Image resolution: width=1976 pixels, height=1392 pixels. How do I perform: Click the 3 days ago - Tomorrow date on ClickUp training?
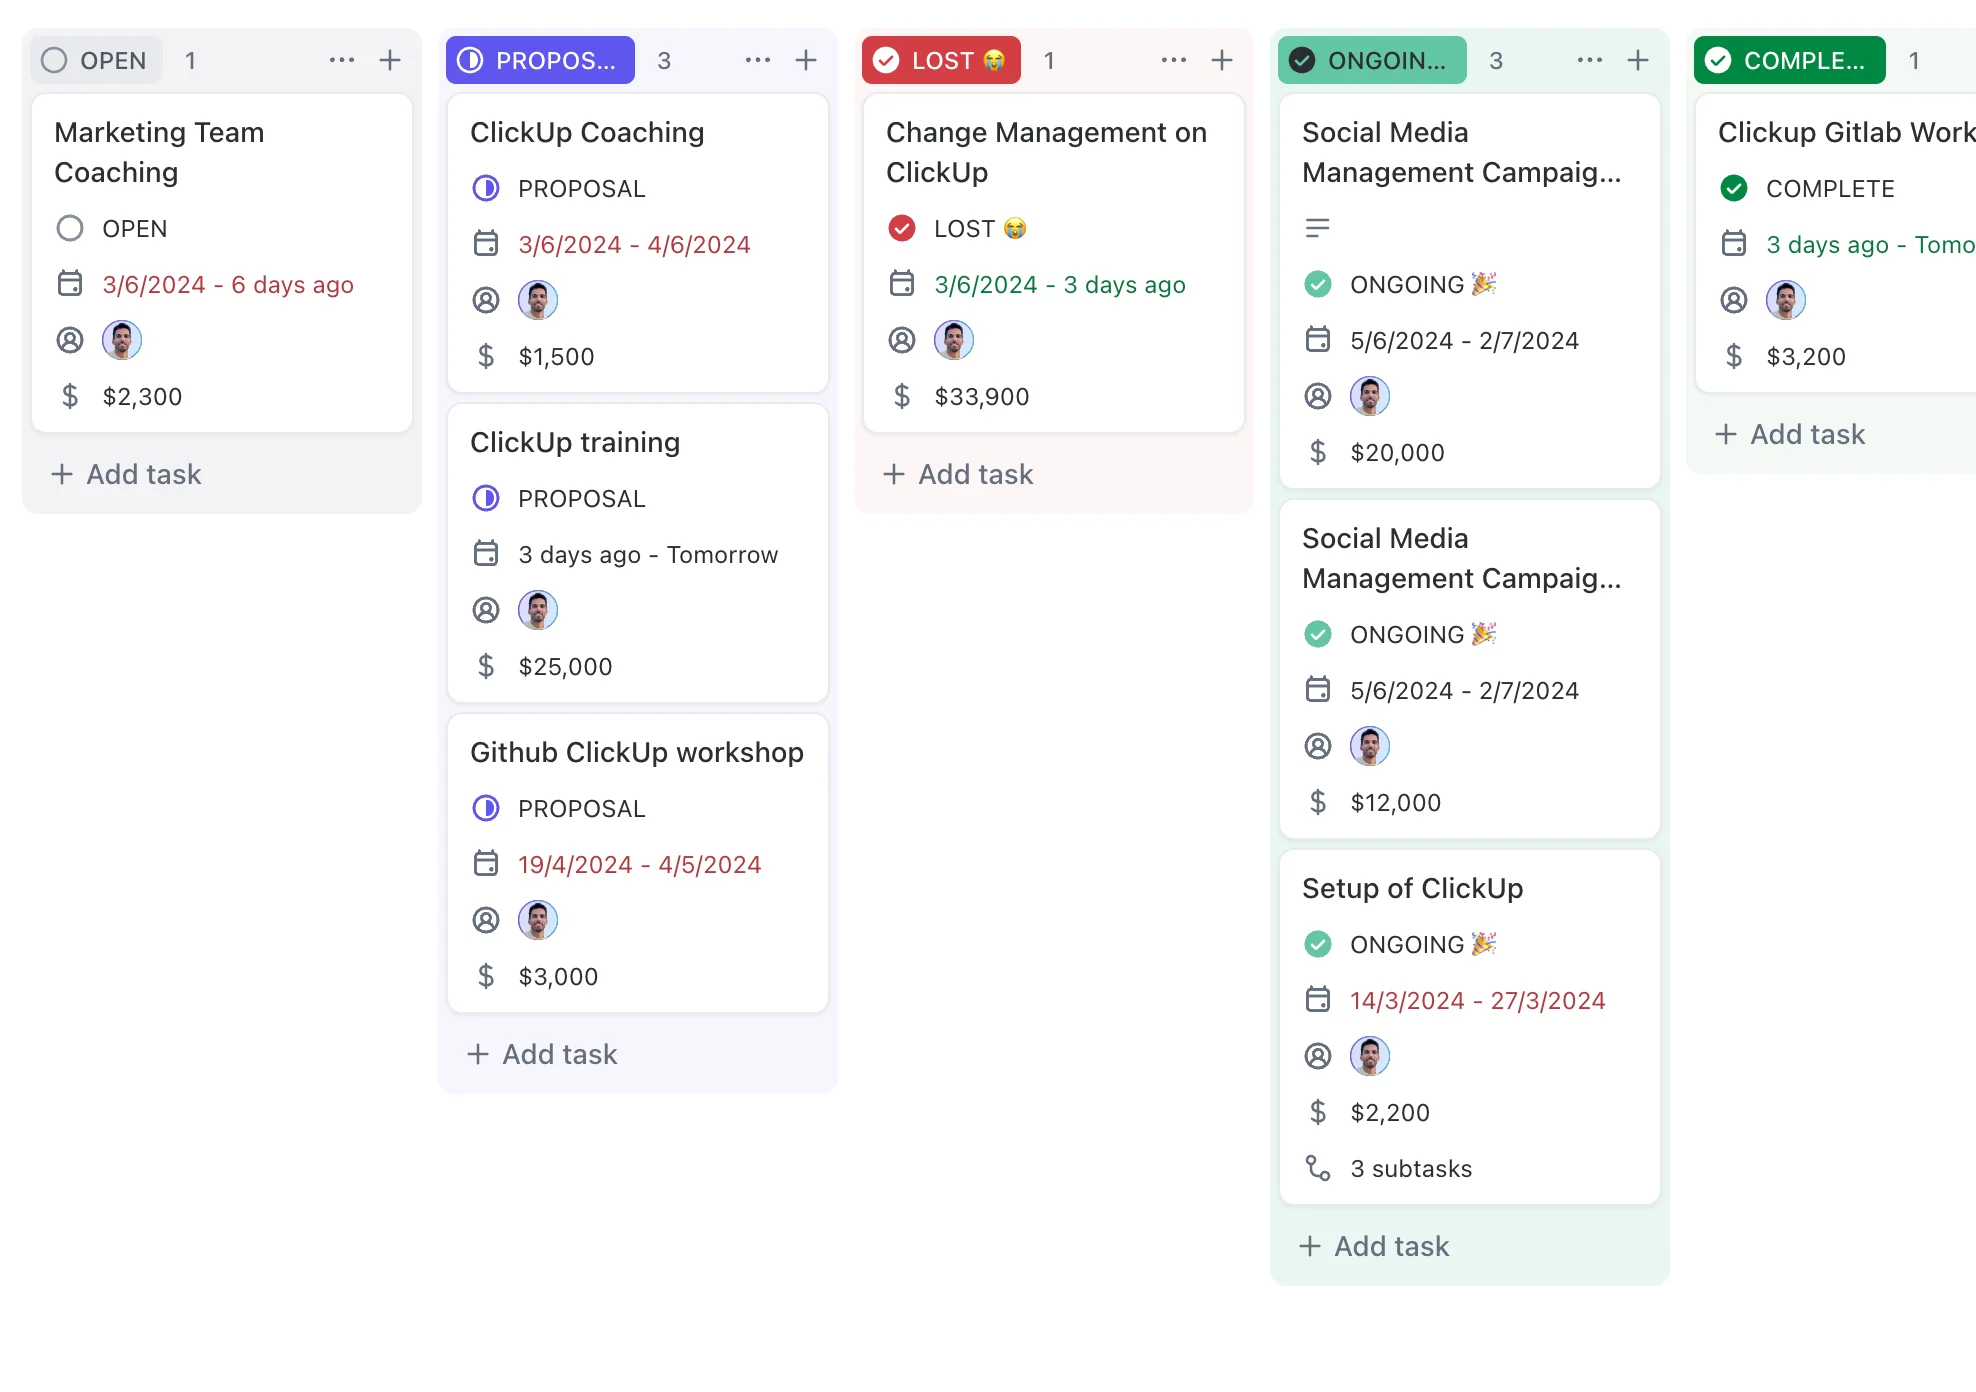tap(648, 554)
